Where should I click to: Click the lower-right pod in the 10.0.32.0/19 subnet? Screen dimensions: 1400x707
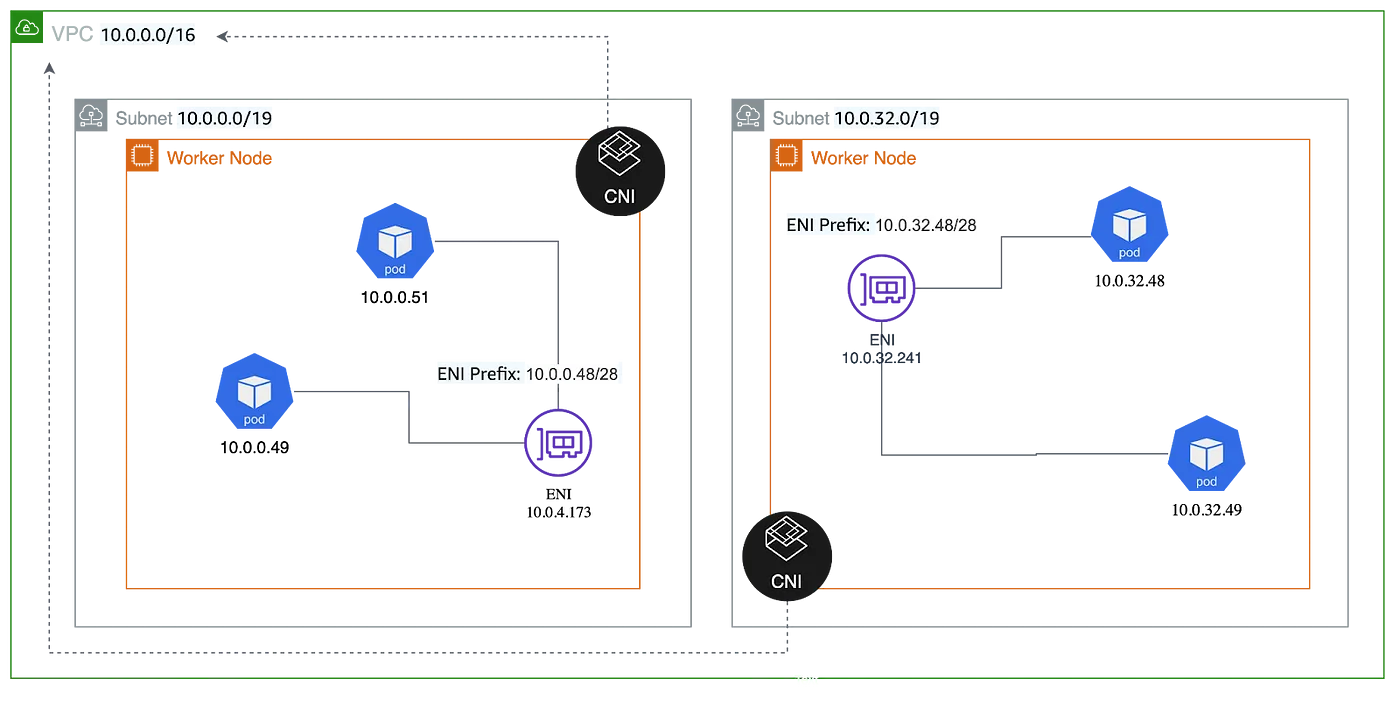pyautogui.click(x=1207, y=459)
